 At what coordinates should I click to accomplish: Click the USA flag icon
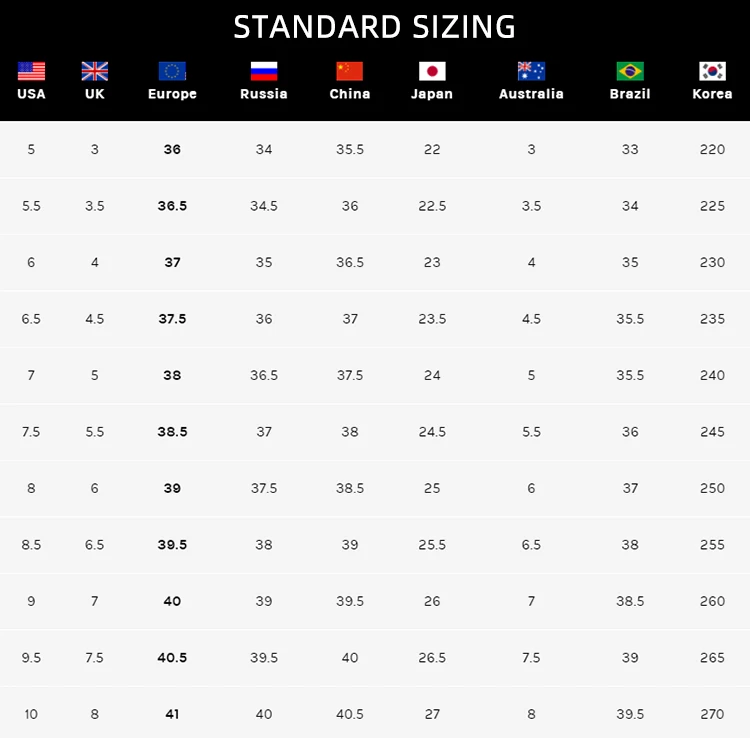click(32, 71)
